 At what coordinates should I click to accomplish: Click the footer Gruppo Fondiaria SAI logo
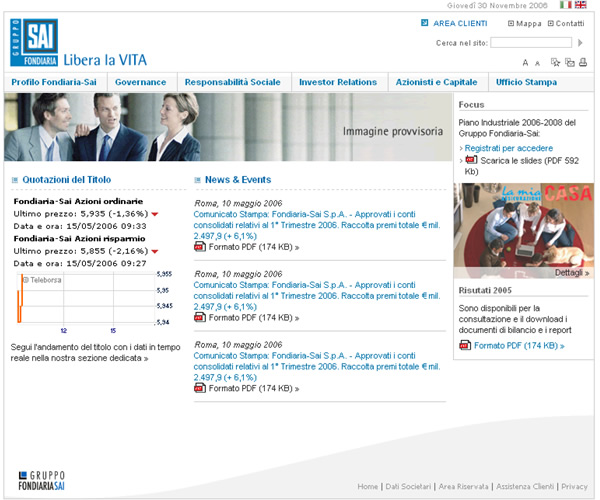point(42,481)
